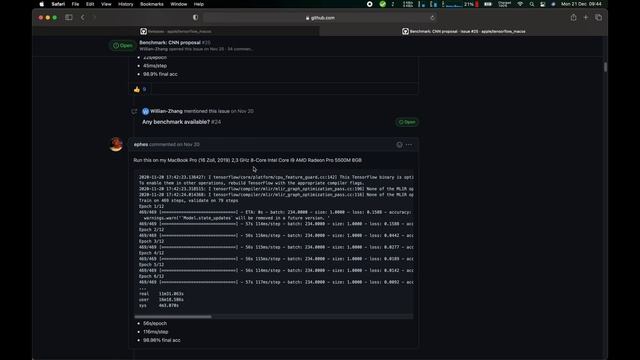
Task: Open ephes user avatar
Action: [116, 144]
